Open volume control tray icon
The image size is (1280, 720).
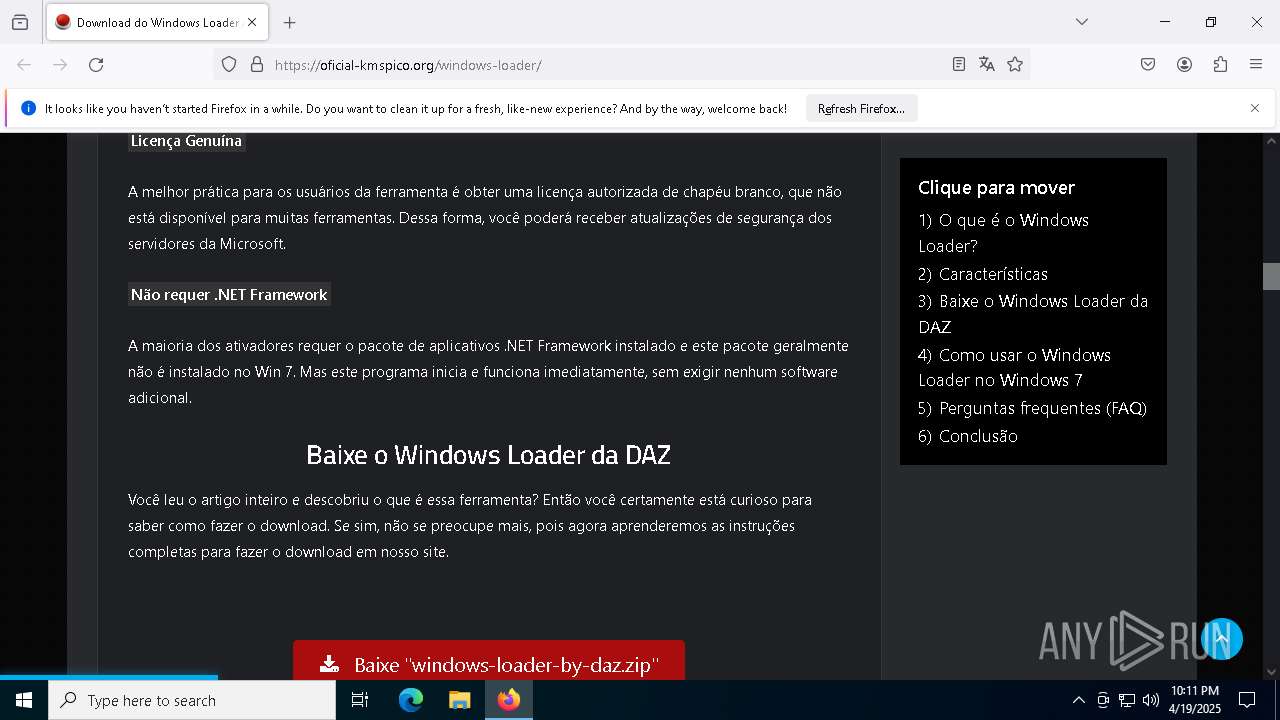pyautogui.click(x=1151, y=700)
